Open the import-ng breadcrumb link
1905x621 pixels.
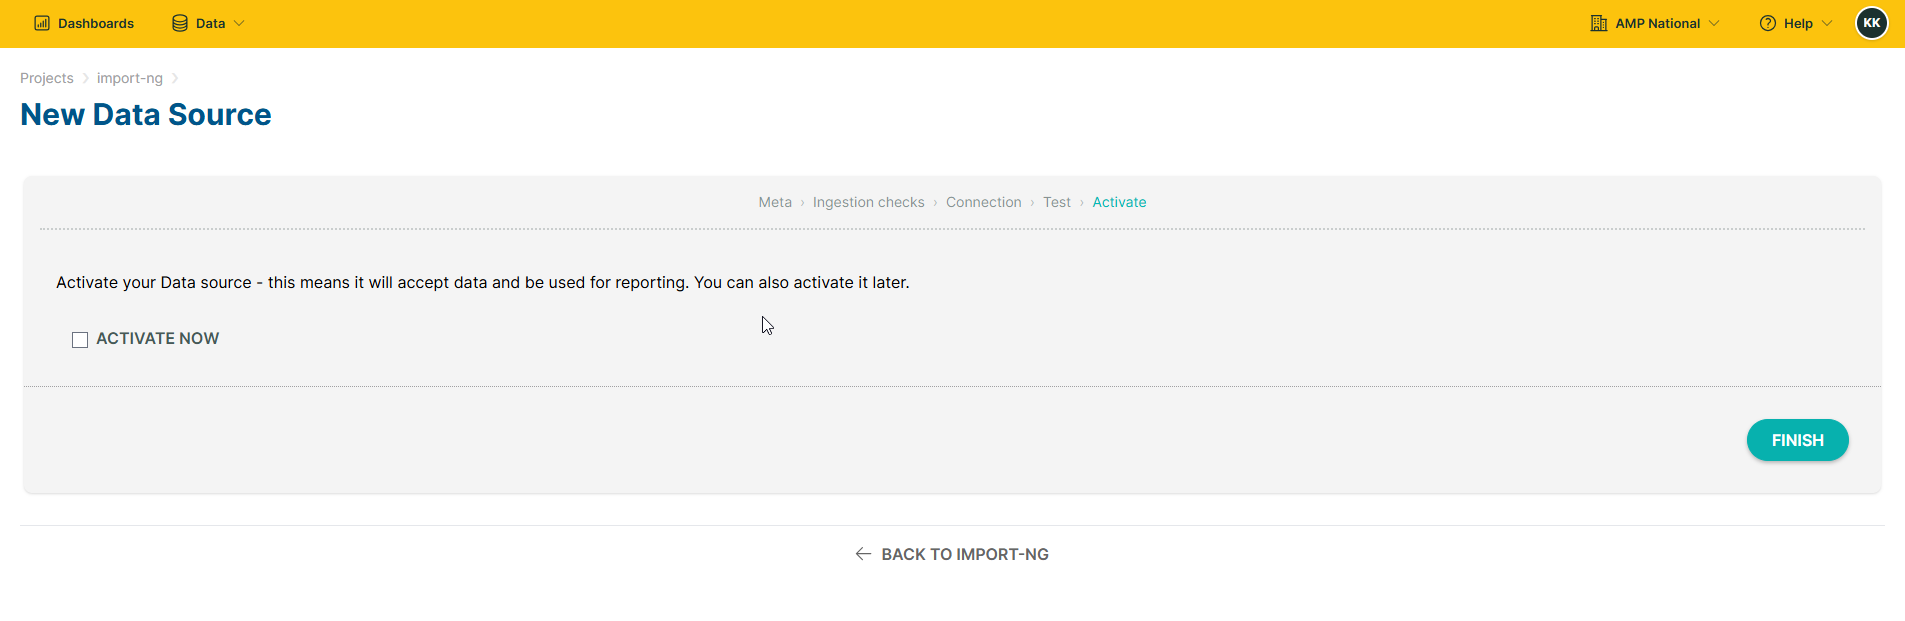coord(130,78)
